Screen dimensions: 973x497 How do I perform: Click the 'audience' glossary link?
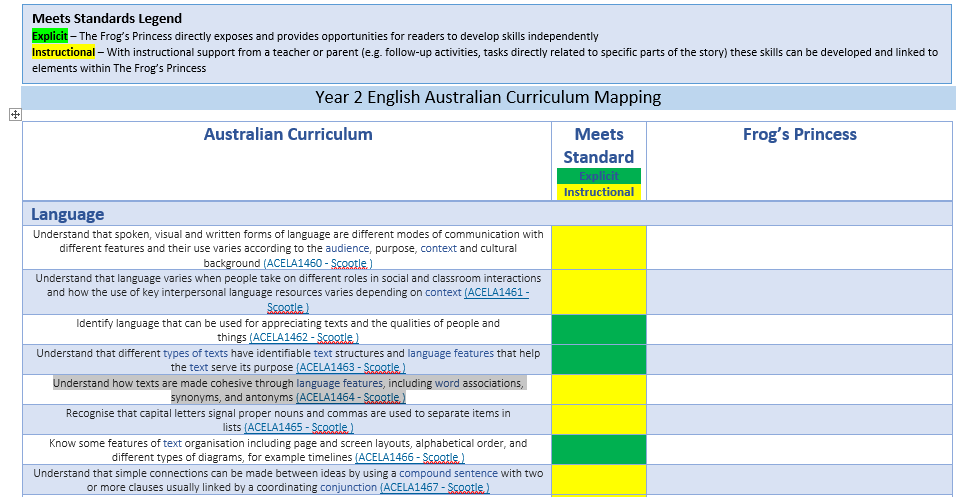[348, 248]
